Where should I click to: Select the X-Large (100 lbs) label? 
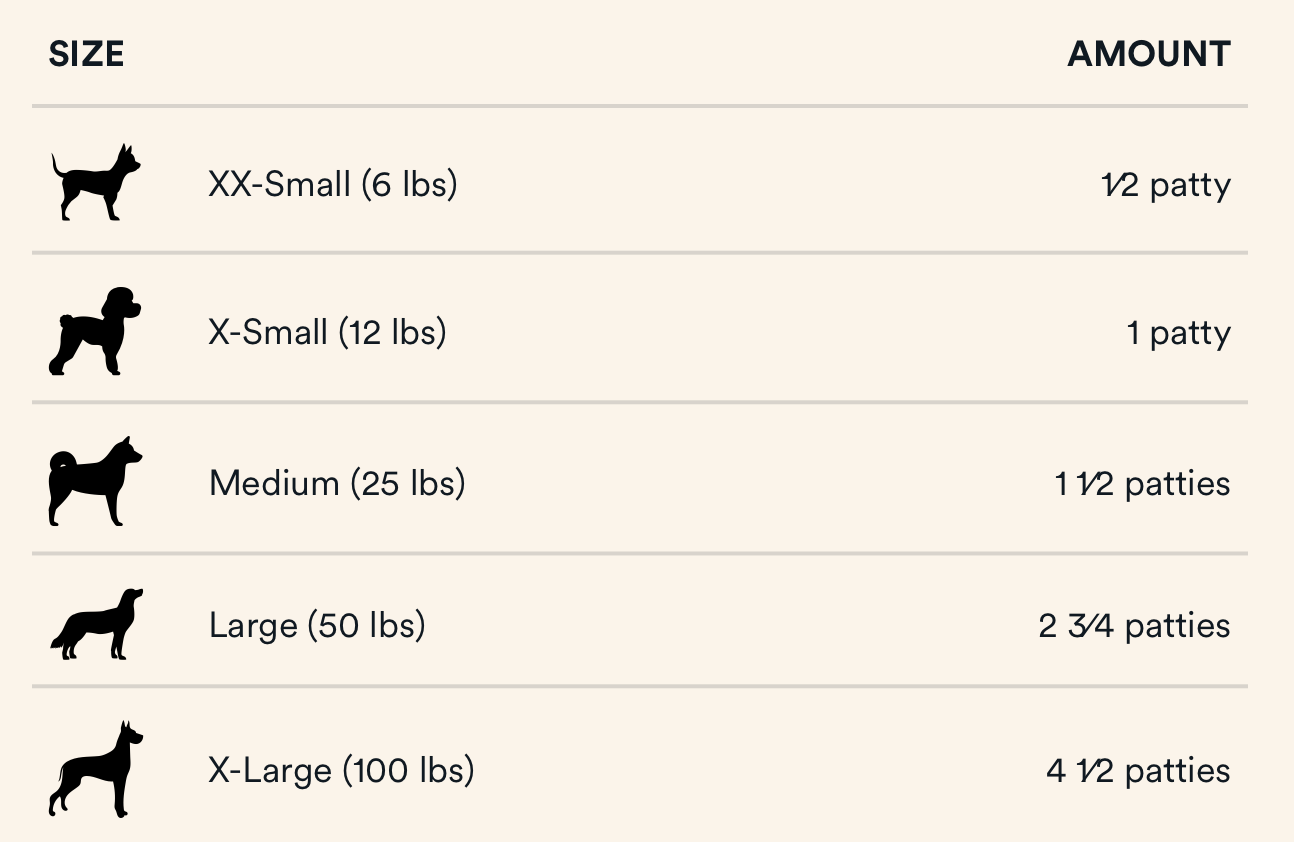[x=341, y=771]
